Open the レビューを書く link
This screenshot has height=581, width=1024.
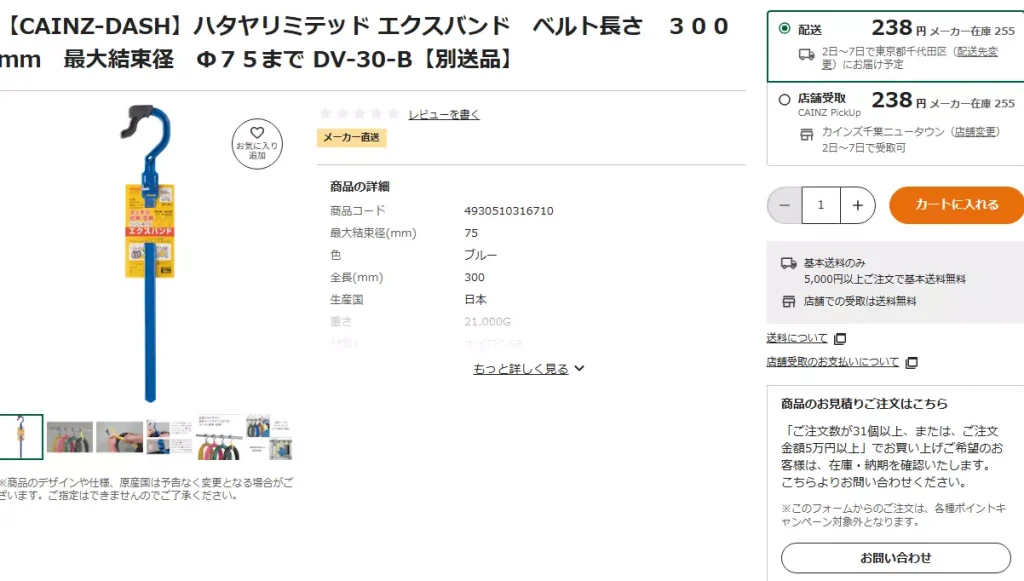pyautogui.click(x=442, y=113)
